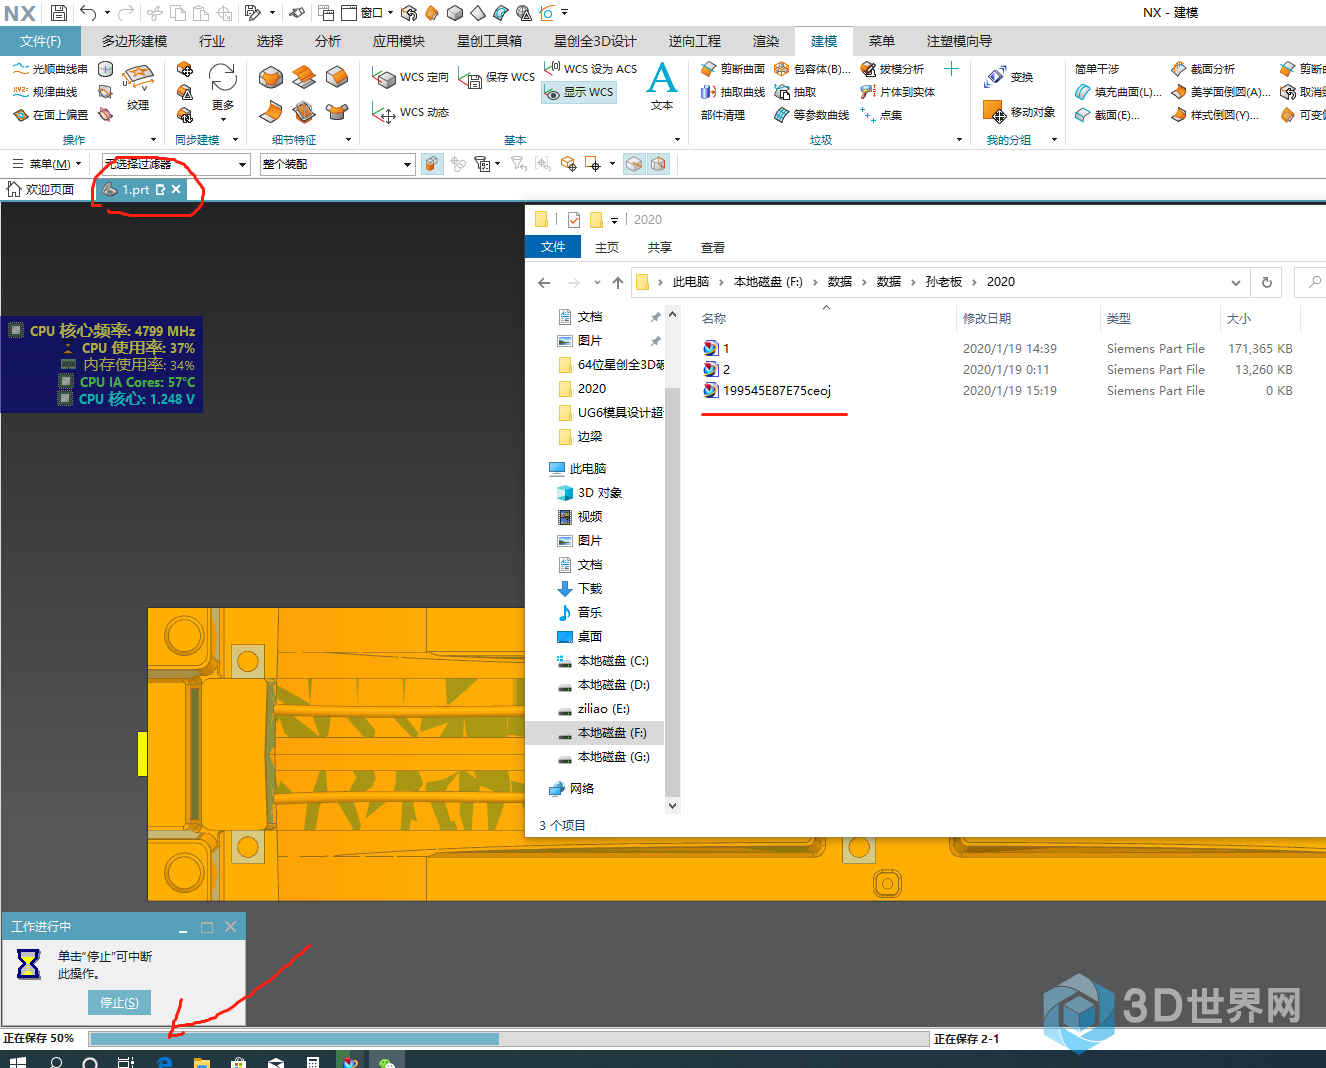Screen dimensions: 1326x1068
Task: Expand the 操作 group arrow
Action: pos(153,140)
